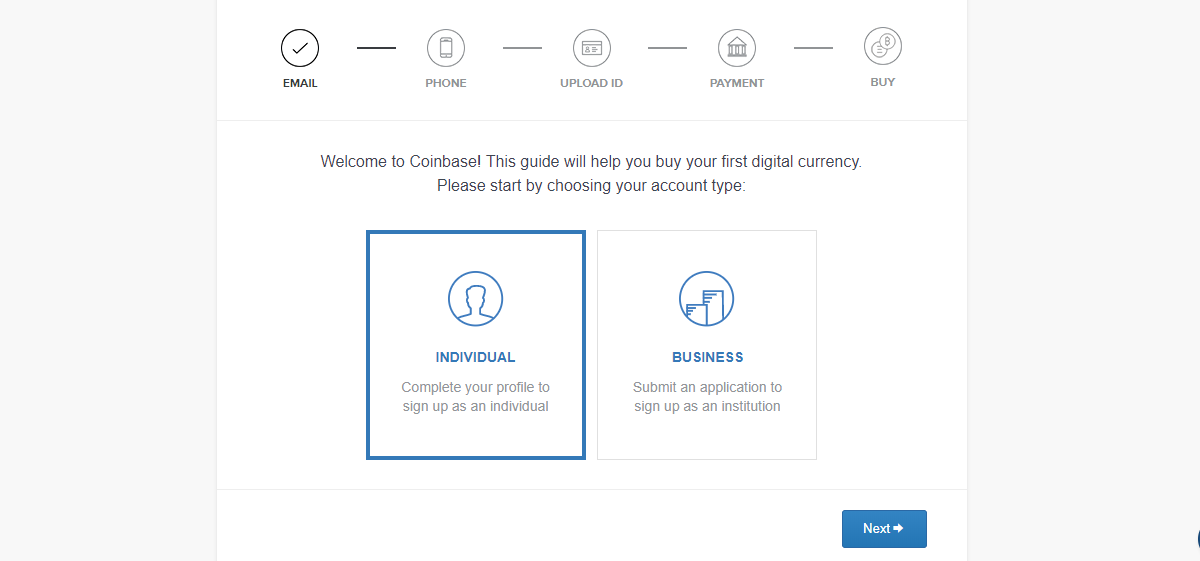
Task: Select the BUY step label
Action: click(x=883, y=82)
